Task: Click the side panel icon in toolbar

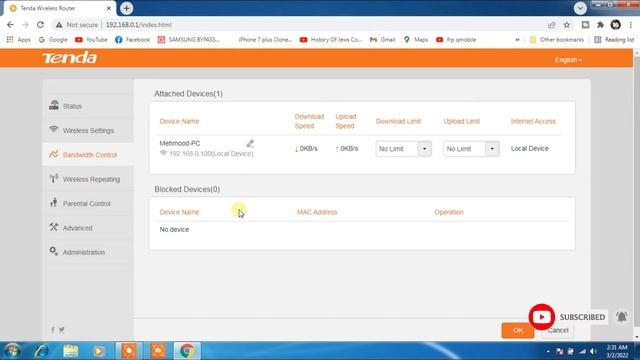Action: [x=585, y=25]
